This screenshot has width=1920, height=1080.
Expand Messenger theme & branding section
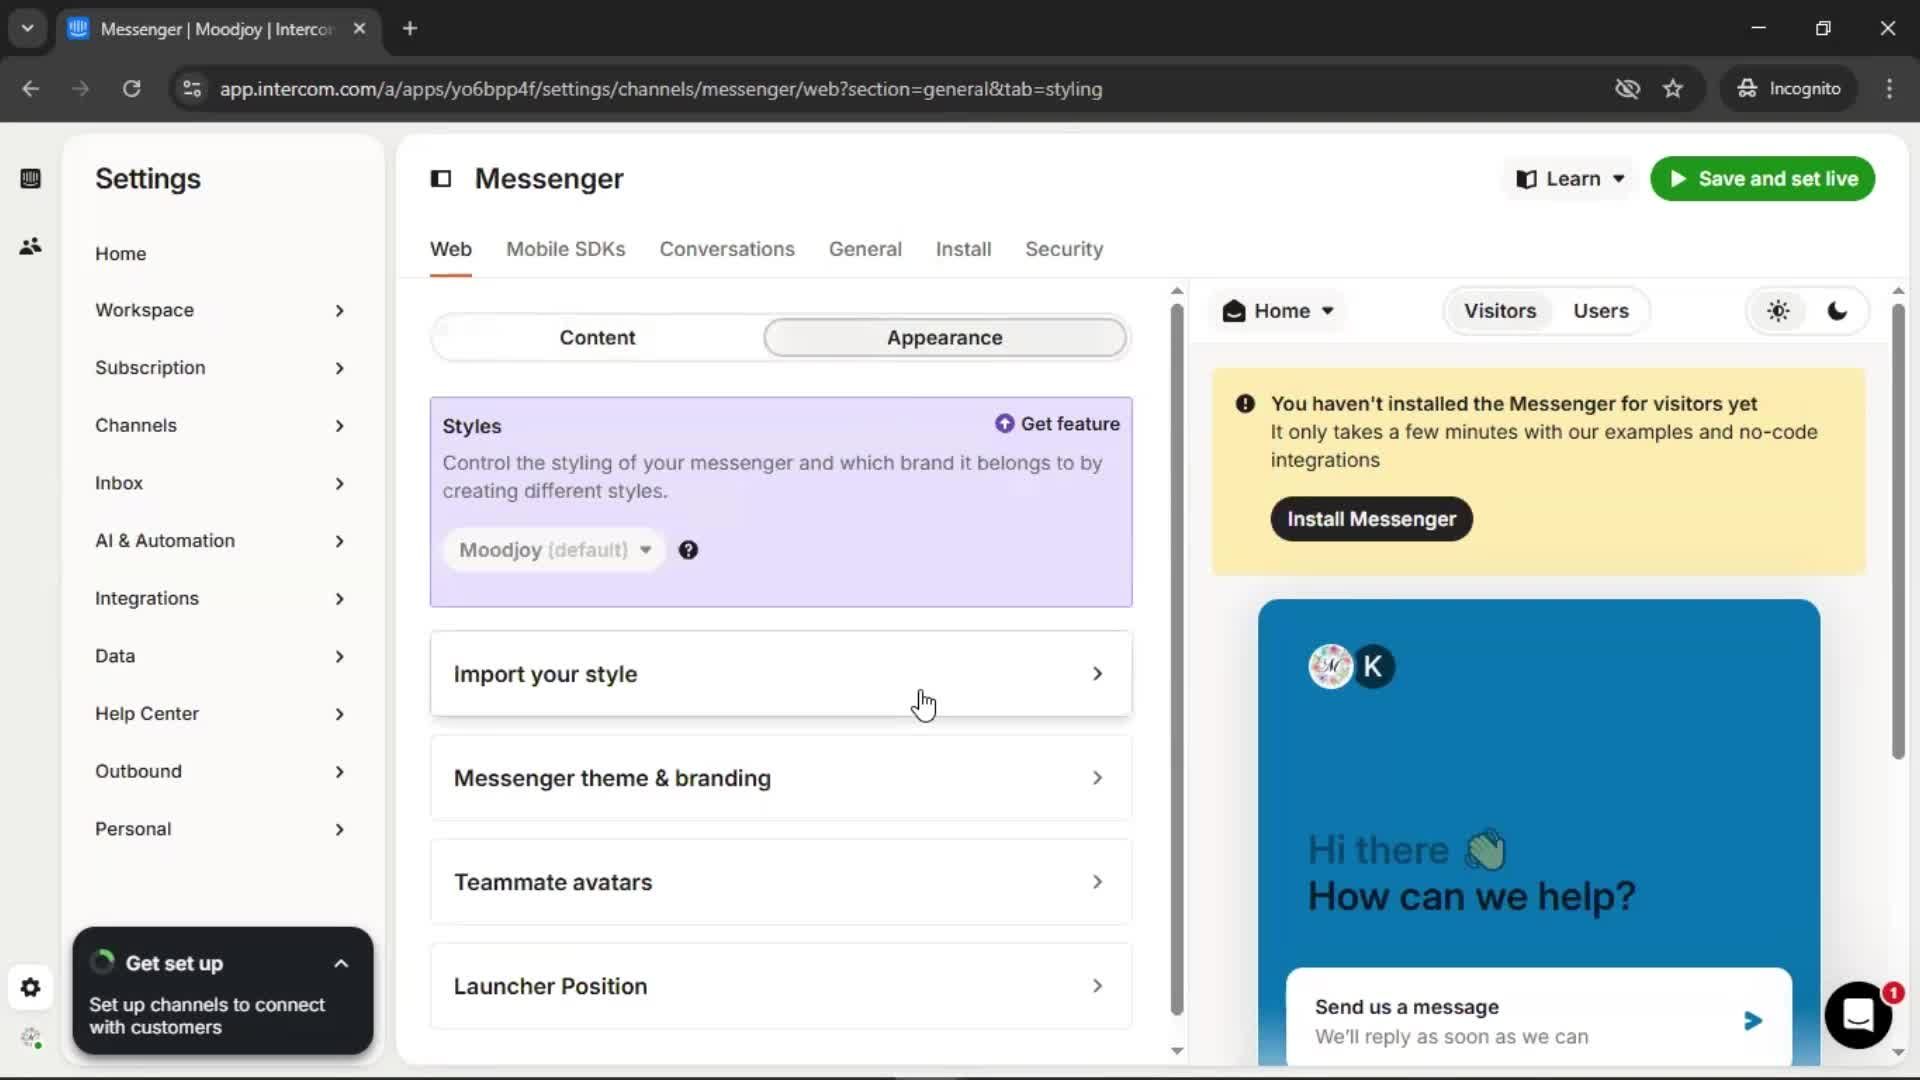(781, 778)
